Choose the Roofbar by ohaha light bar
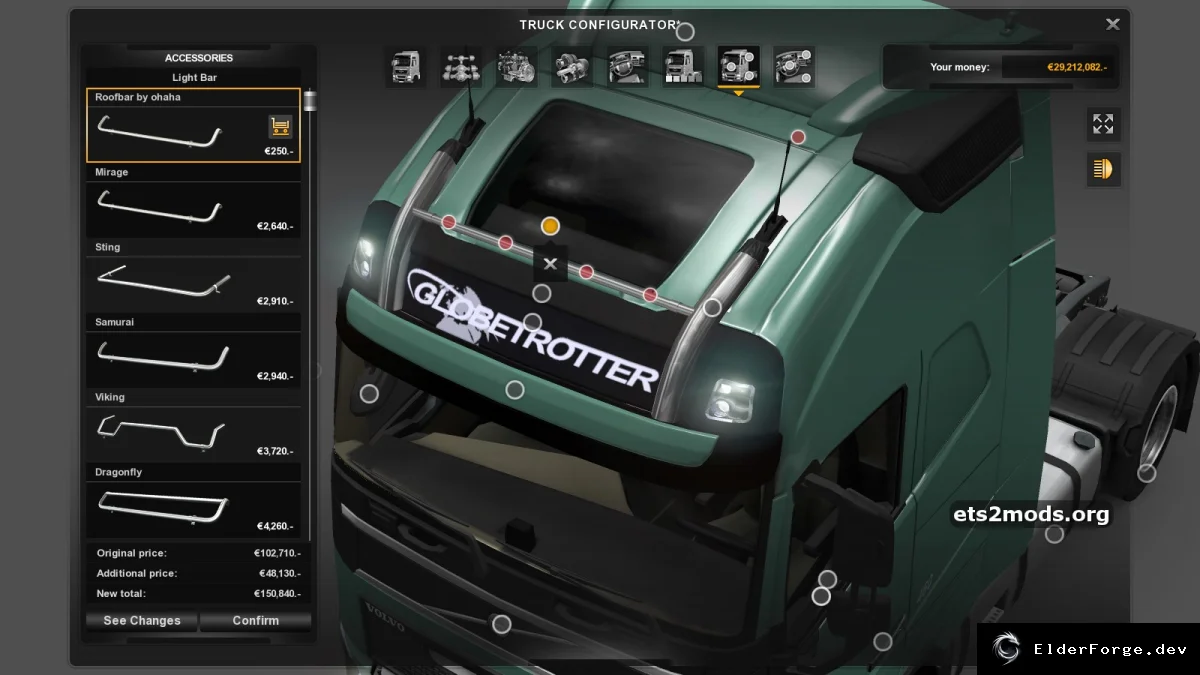This screenshot has height=675, width=1200. [x=193, y=125]
